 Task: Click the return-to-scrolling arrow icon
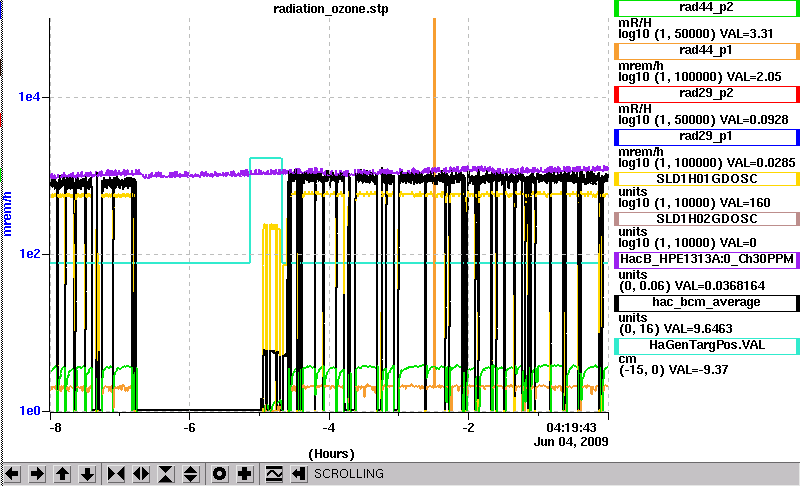[x=299, y=474]
